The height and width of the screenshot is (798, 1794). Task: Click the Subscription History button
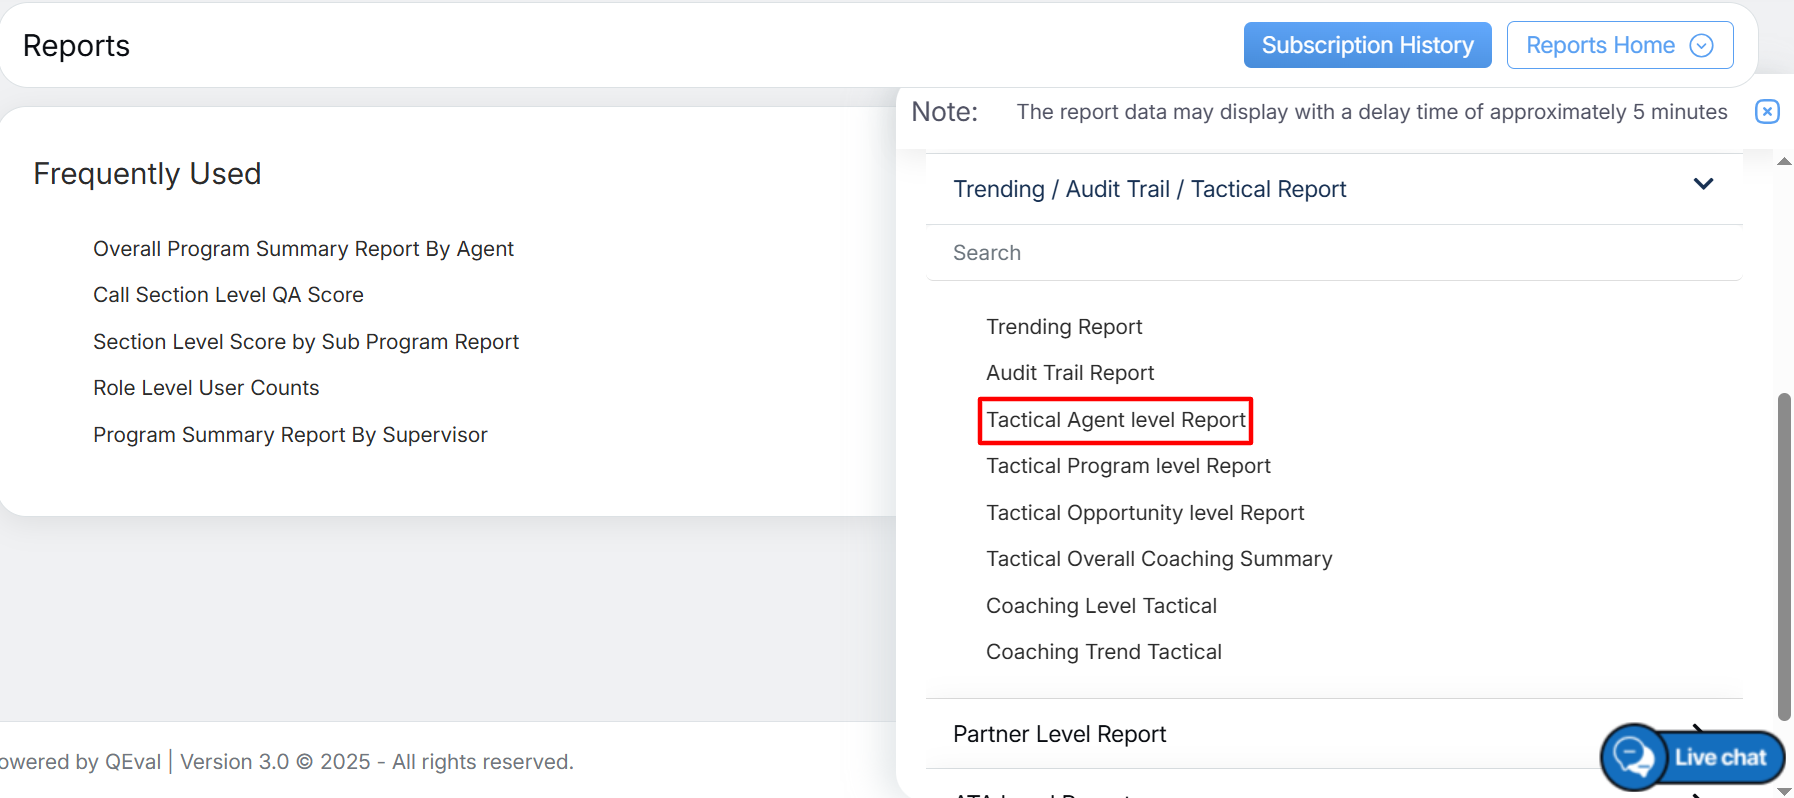pos(1367,46)
